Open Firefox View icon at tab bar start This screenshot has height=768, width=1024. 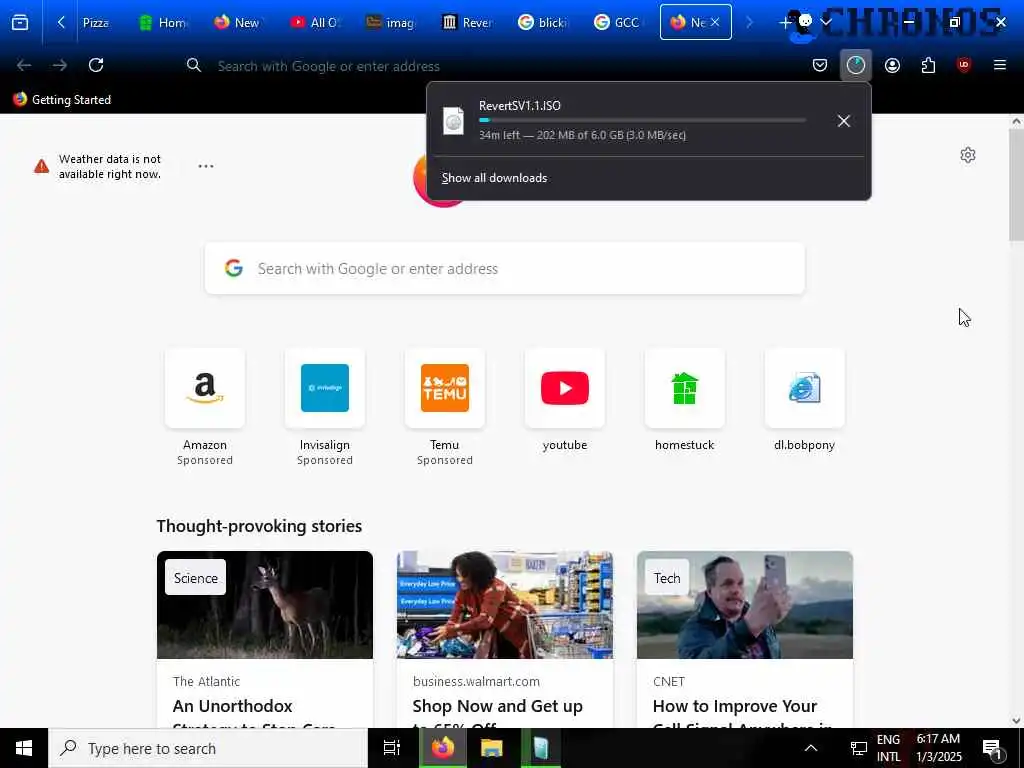(20, 23)
